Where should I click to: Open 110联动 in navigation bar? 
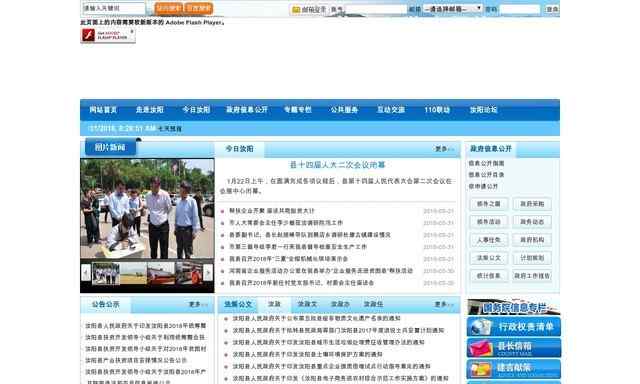tap(437, 110)
